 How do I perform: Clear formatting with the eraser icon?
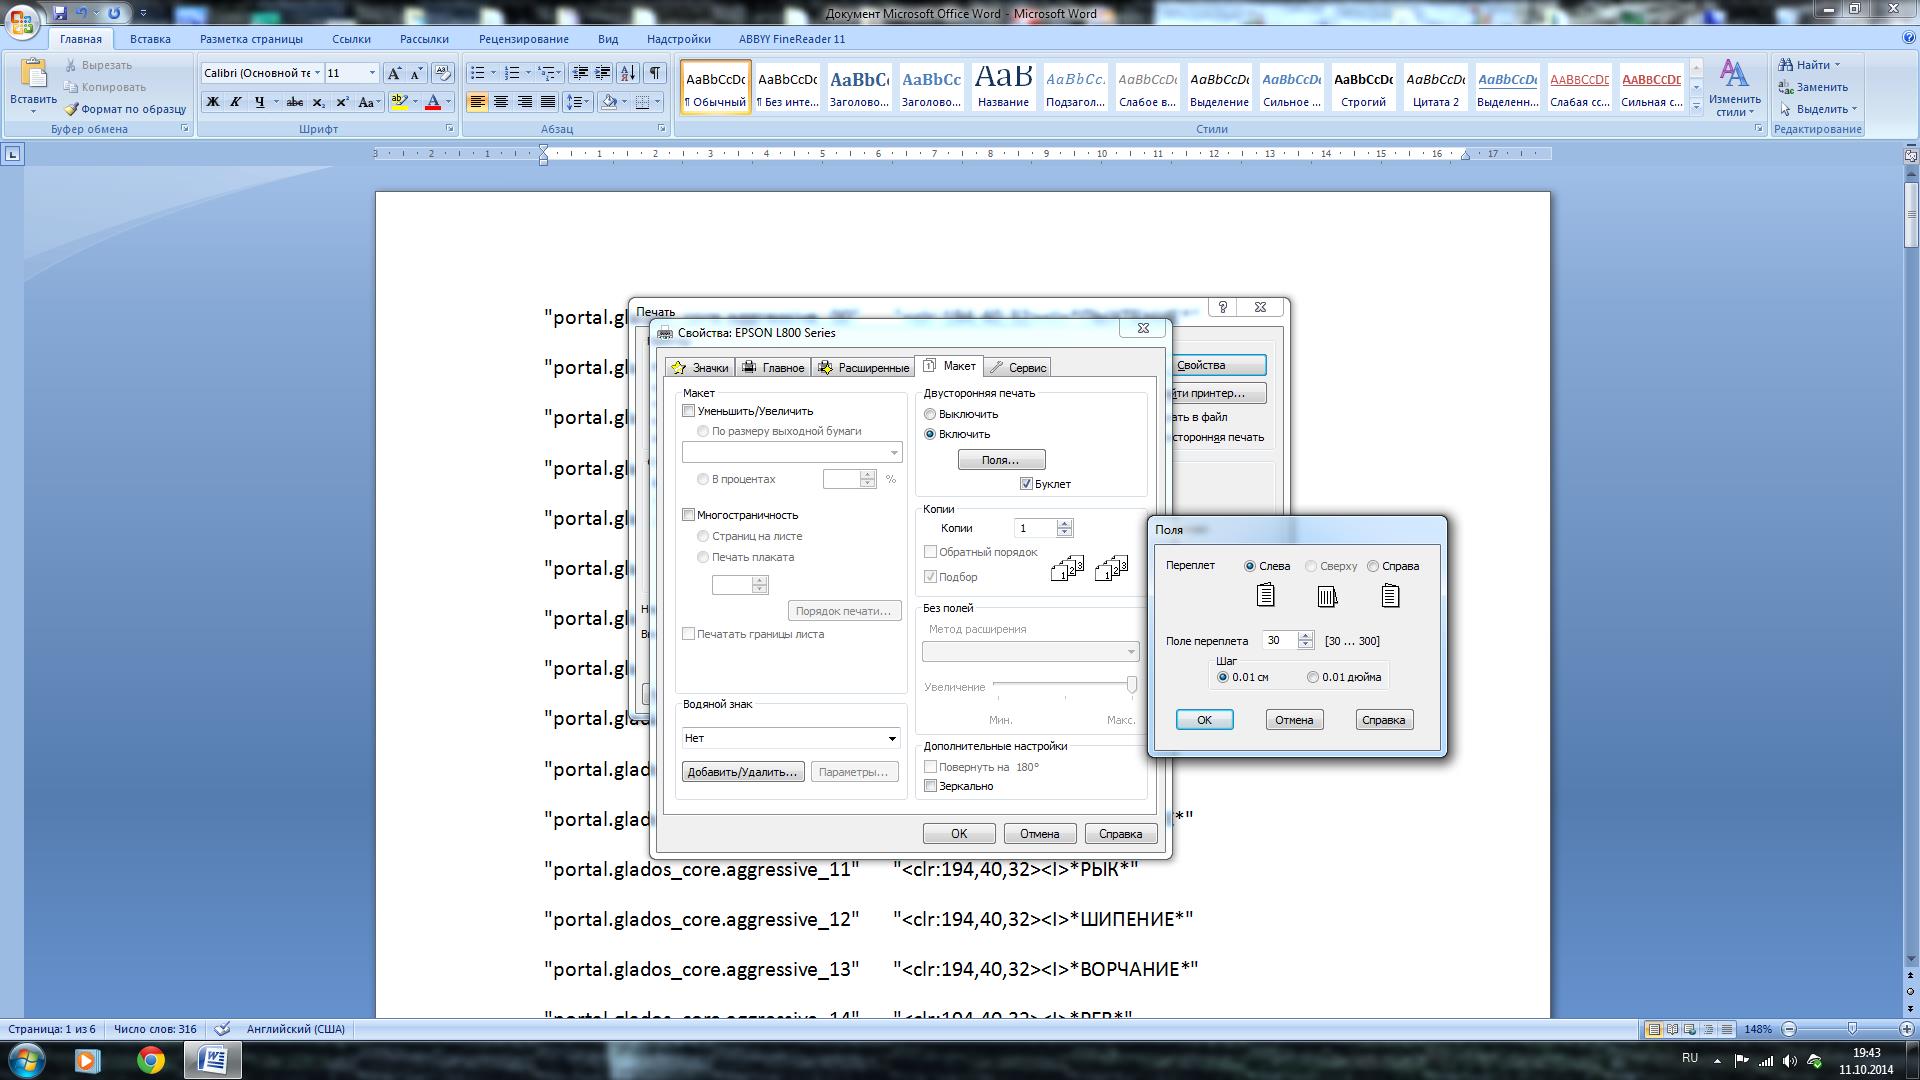click(443, 73)
